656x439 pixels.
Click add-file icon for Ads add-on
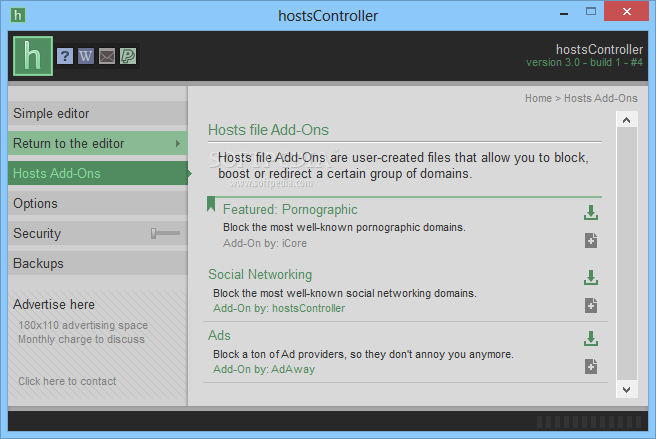click(x=591, y=367)
